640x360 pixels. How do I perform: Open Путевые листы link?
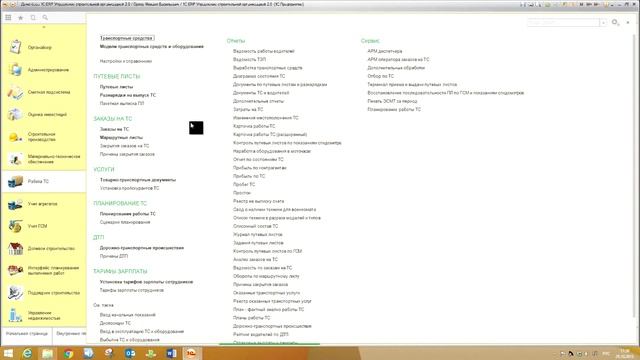[x=116, y=87]
